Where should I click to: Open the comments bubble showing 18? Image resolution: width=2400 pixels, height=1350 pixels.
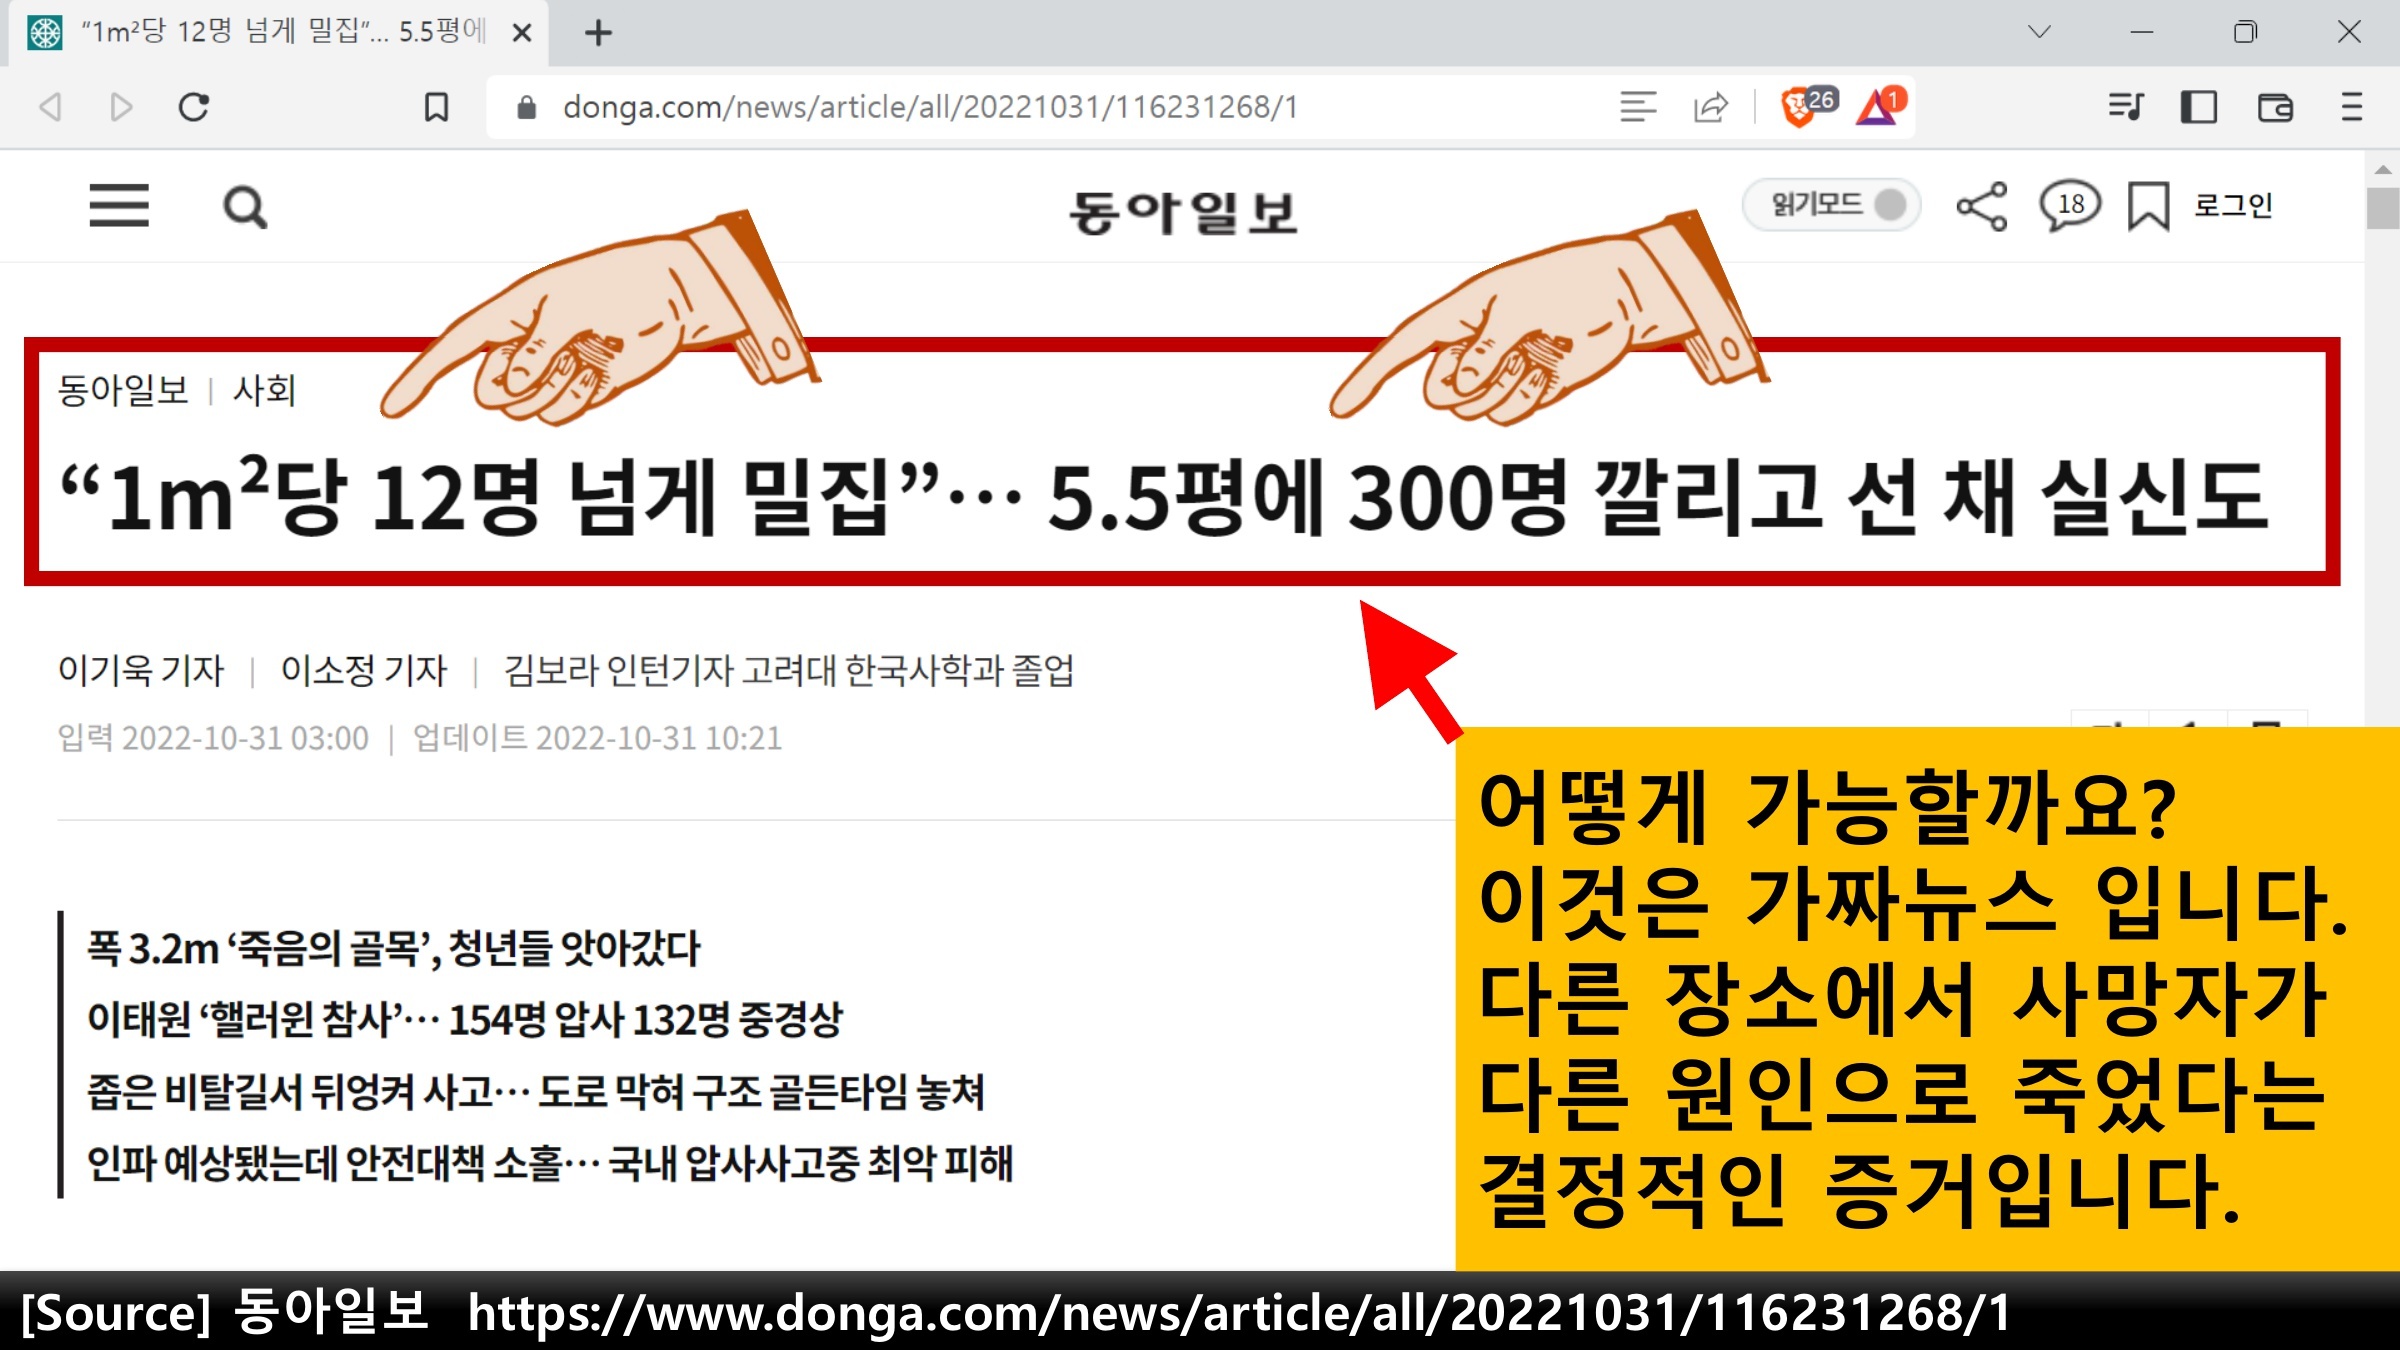tap(2069, 206)
